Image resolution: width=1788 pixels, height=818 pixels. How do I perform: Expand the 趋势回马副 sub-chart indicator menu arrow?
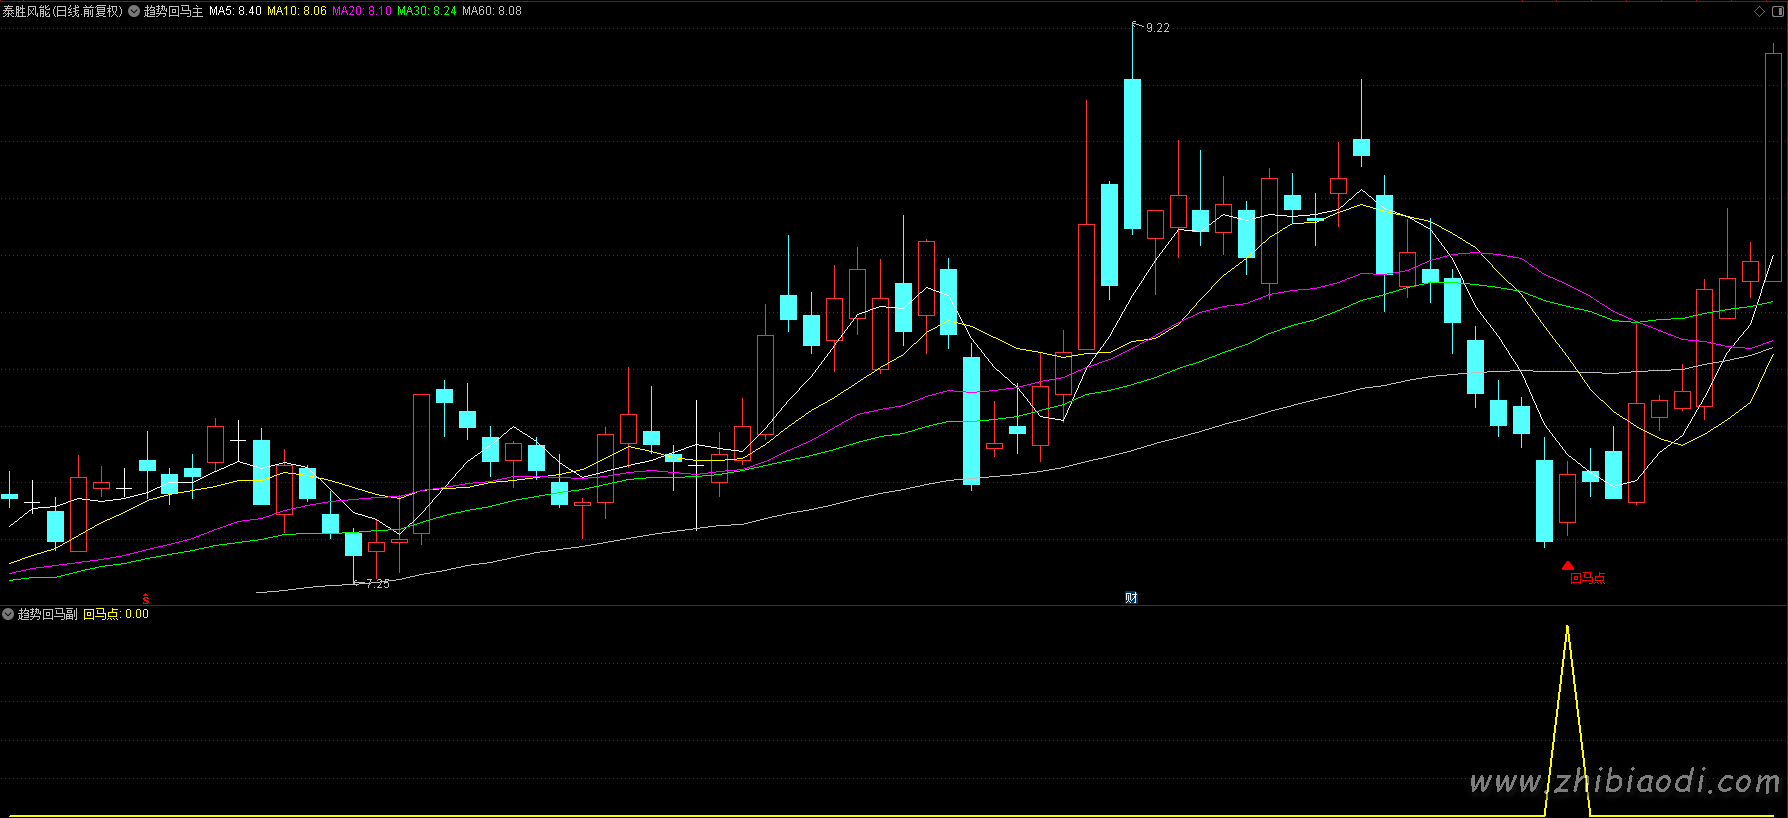(x=8, y=614)
